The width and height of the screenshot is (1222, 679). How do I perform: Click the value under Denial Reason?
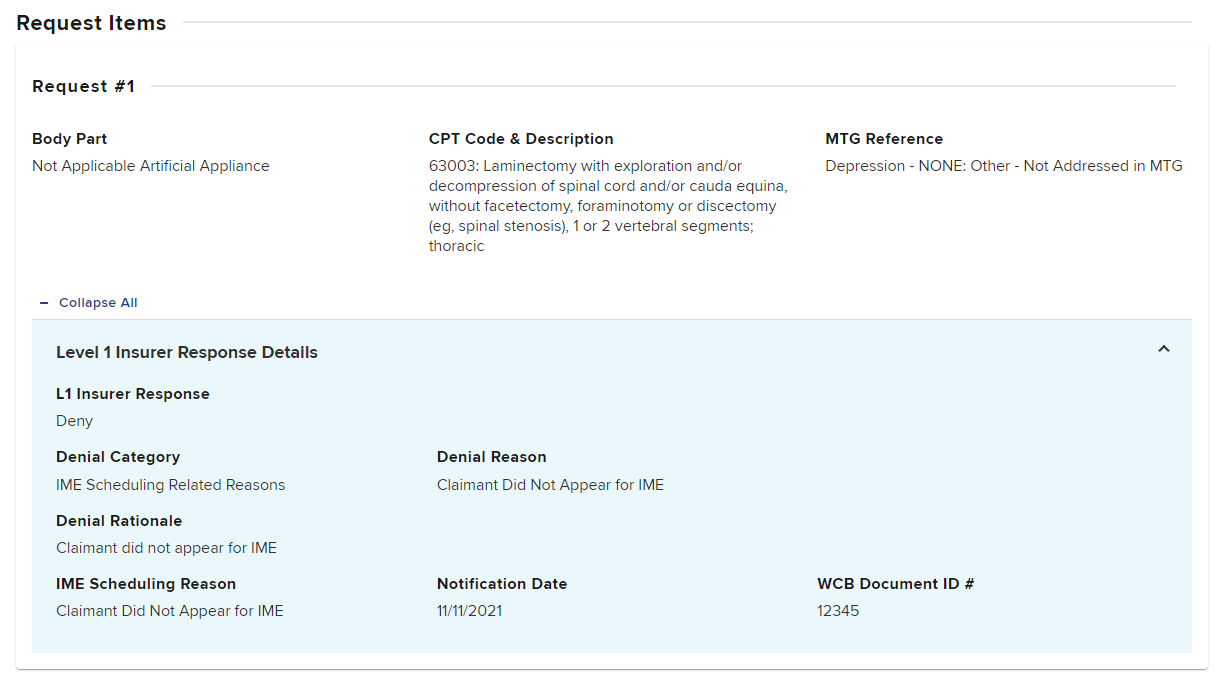[550, 485]
